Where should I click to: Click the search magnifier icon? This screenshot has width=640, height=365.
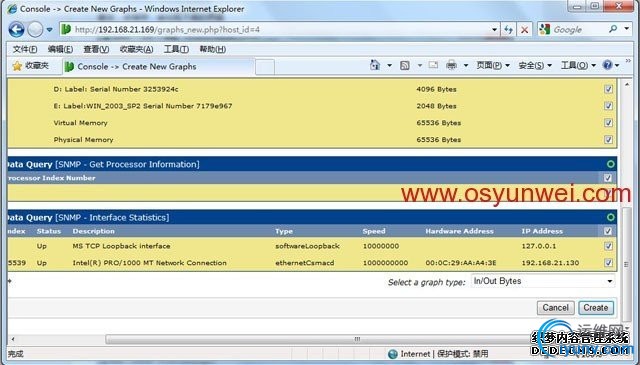pos(613,29)
